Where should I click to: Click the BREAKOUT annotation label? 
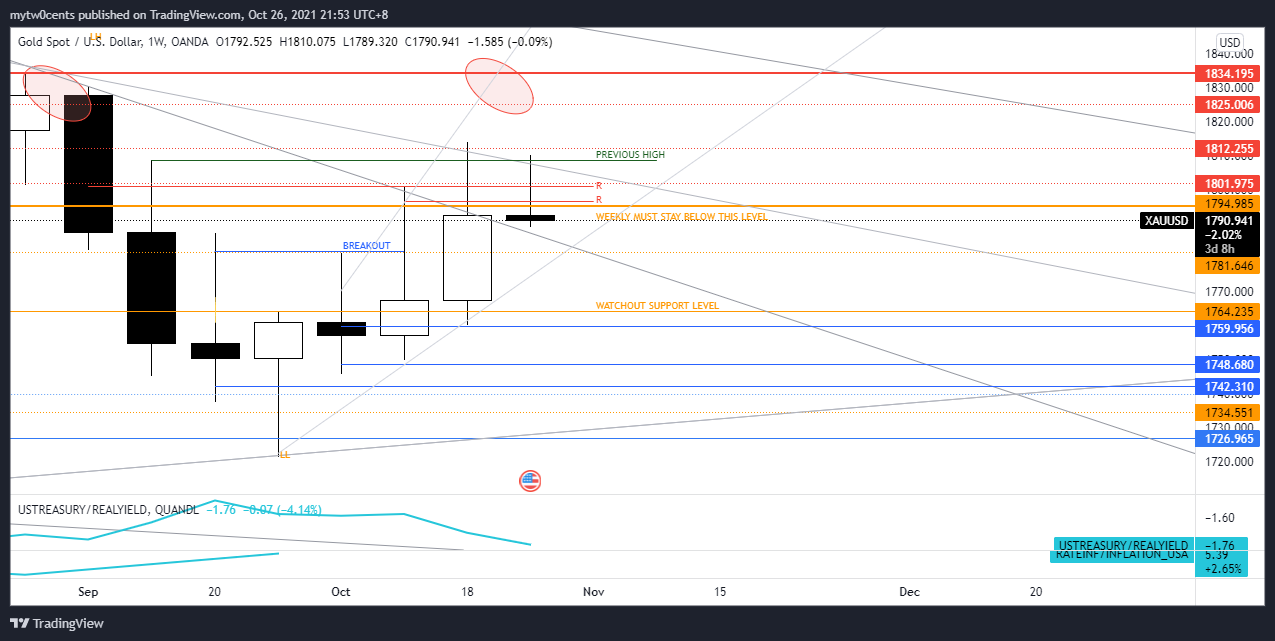click(x=366, y=245)
